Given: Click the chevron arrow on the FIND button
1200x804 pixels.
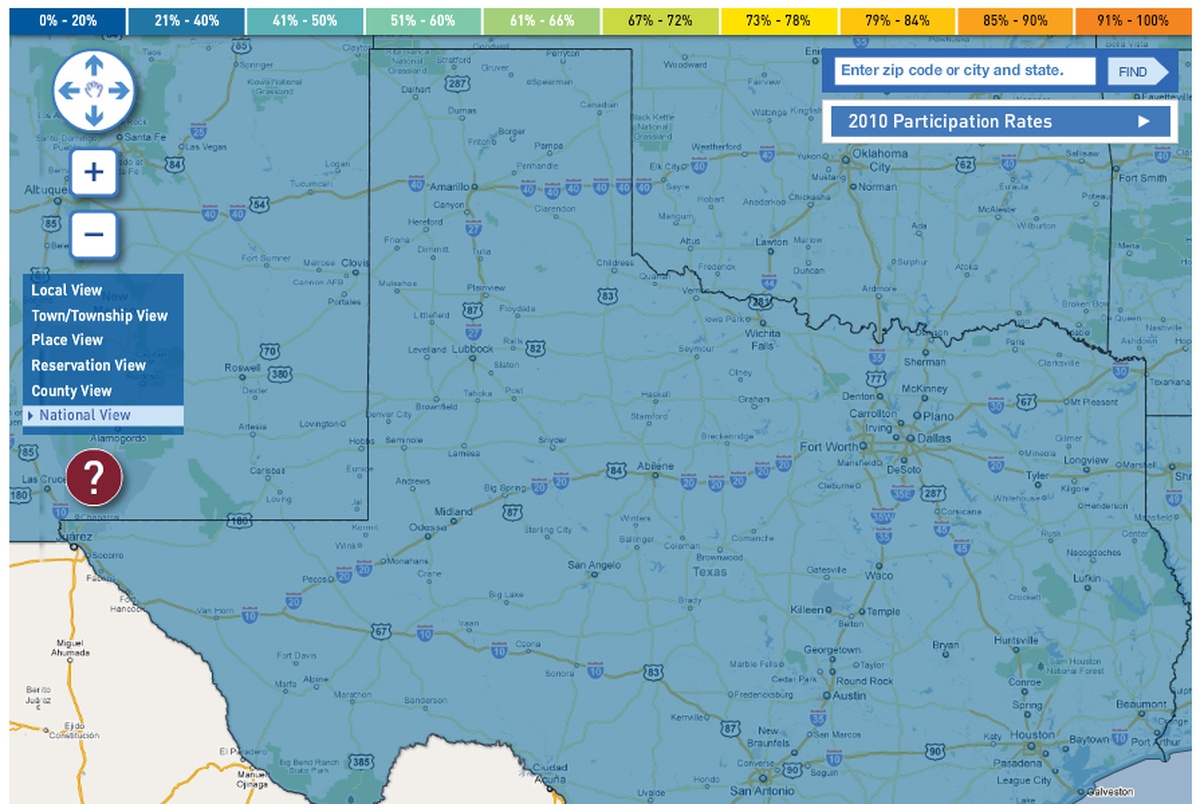Looking at the screenshot, I should point(1162,71).
